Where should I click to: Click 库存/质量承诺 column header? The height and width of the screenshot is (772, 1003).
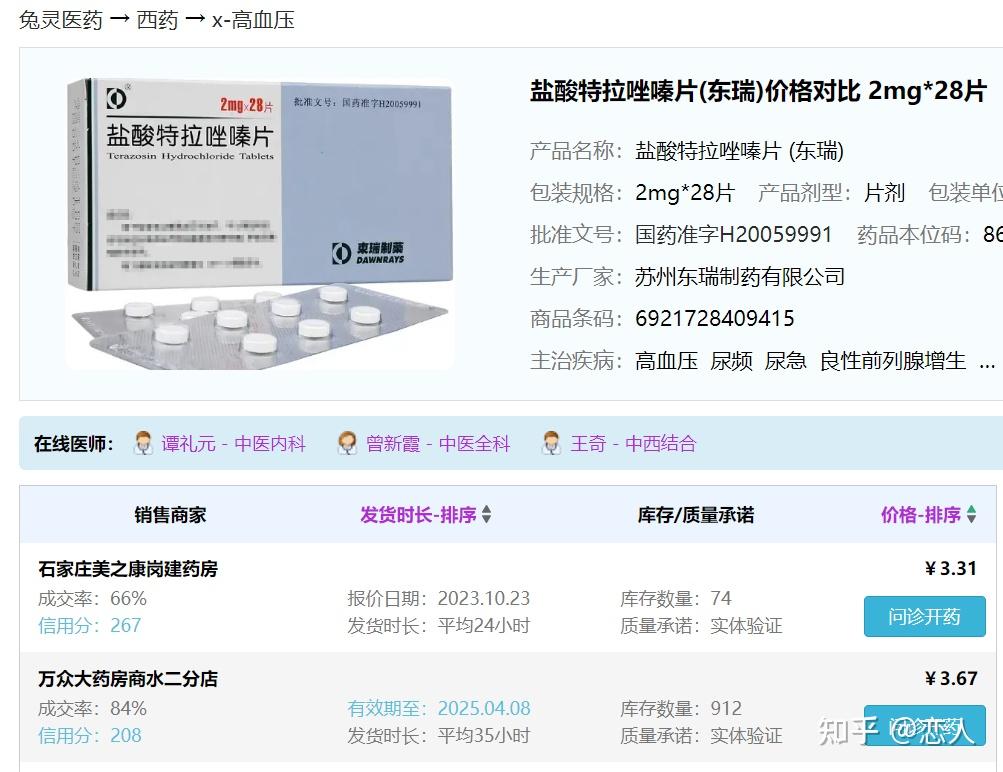(x=696, y=515)
